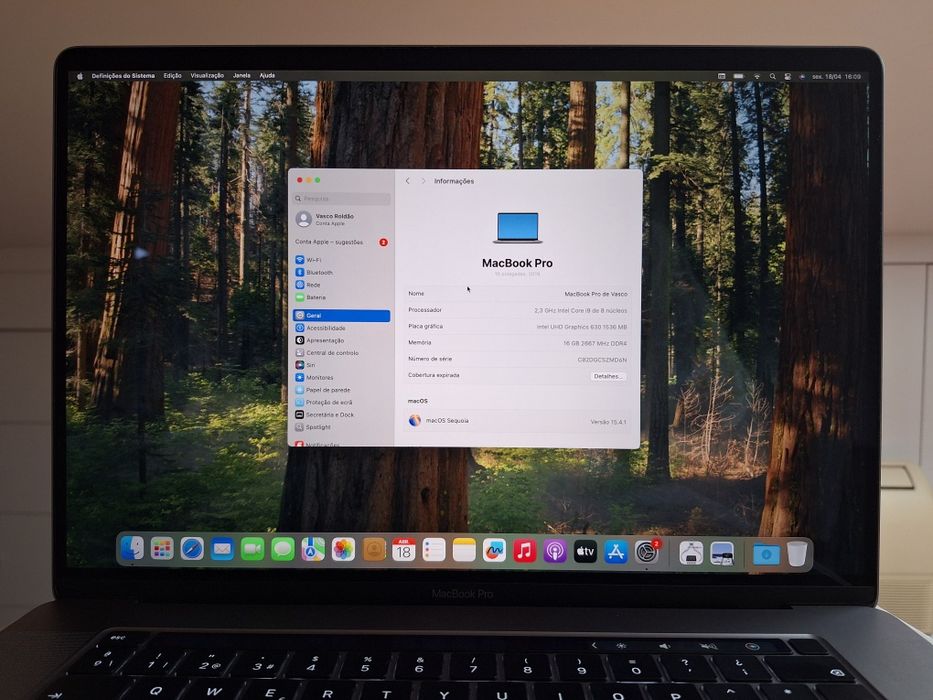This screenshot has width=933, height=700.
Task: Open the Mail app in Dock
Action: 223,549
